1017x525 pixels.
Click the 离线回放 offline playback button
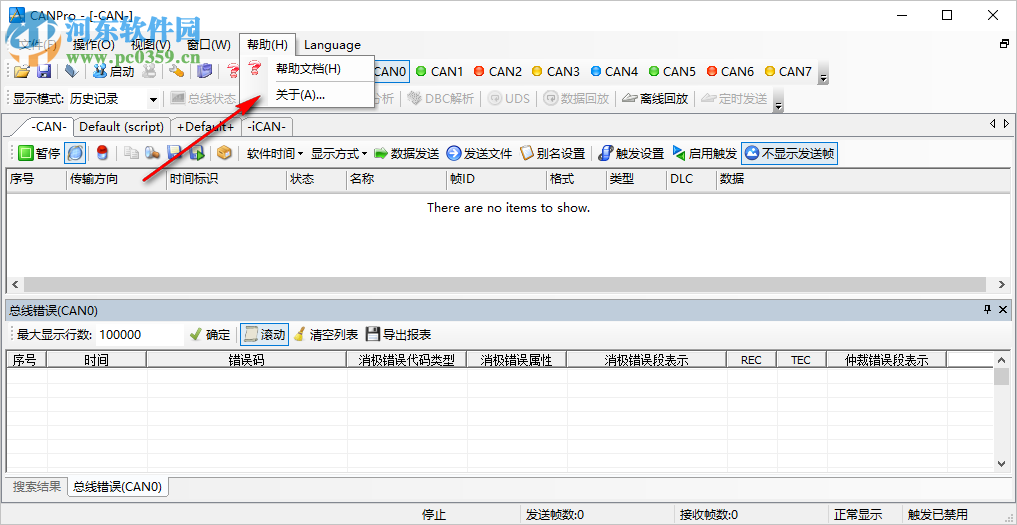point(654,99)
